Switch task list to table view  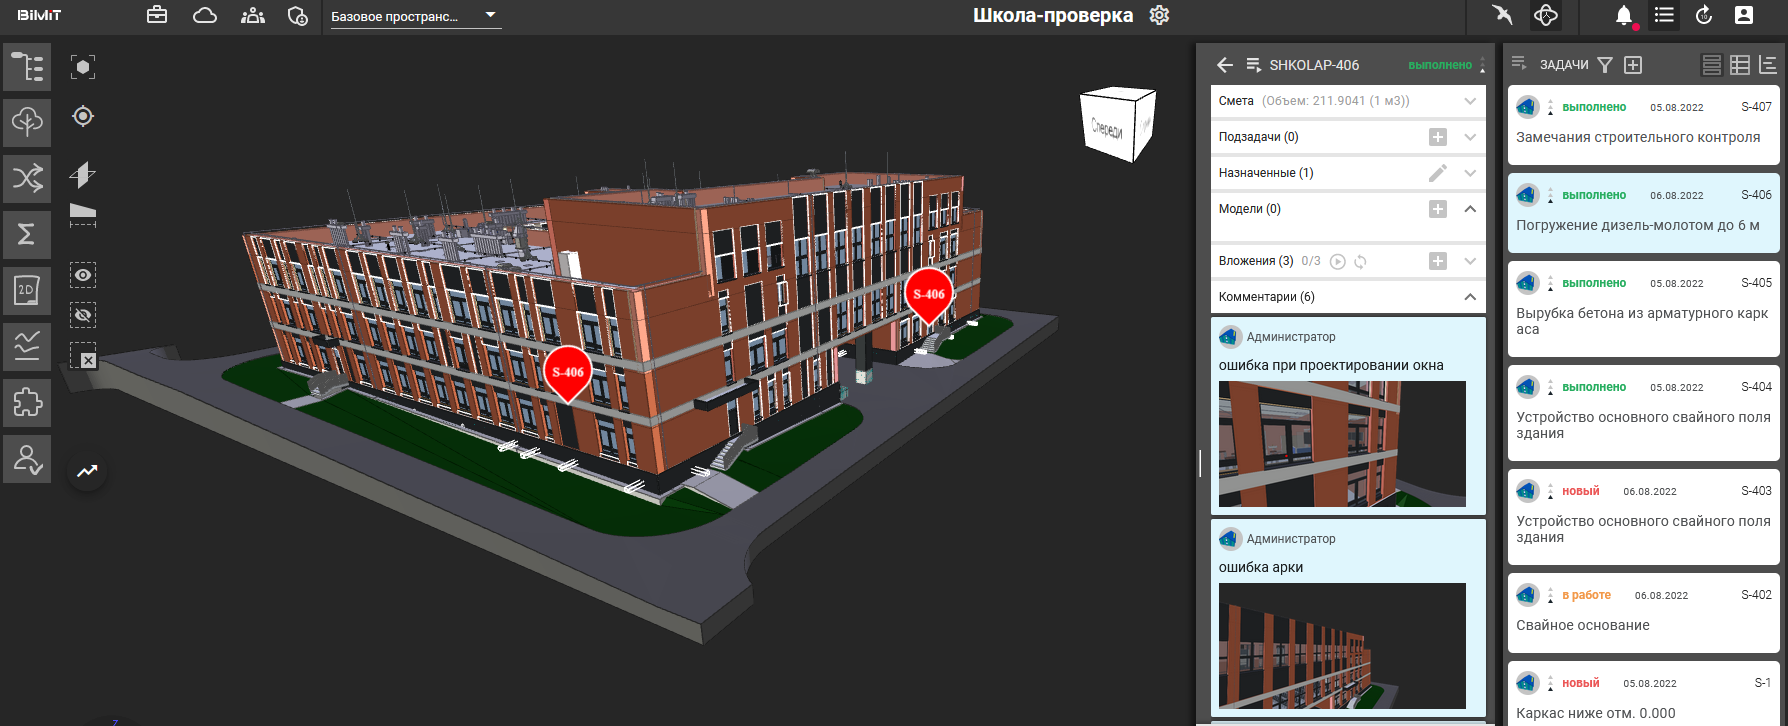click(x=1740, y=65)
